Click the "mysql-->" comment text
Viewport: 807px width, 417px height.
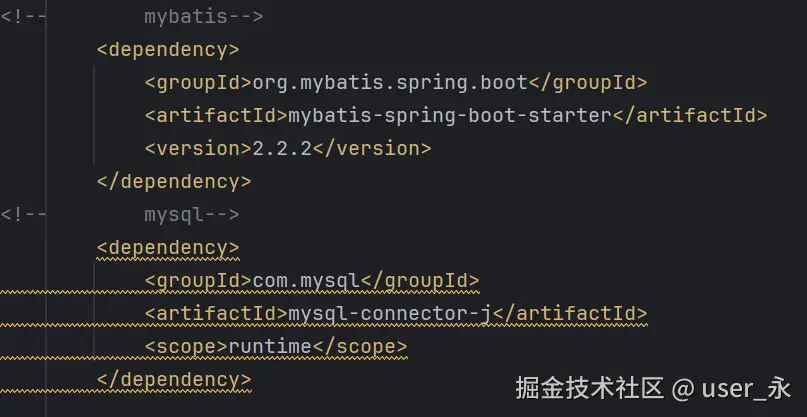(x=191, y=215)
